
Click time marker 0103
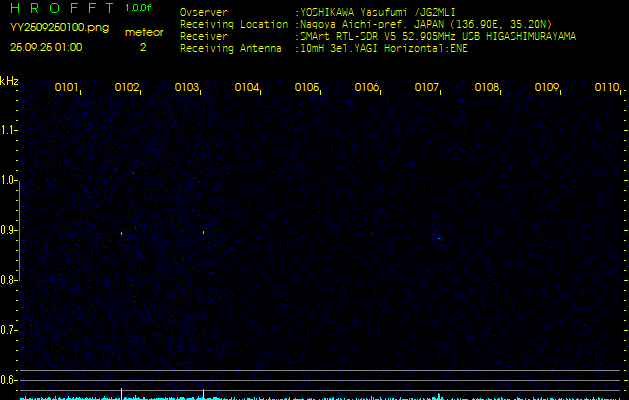187,87
